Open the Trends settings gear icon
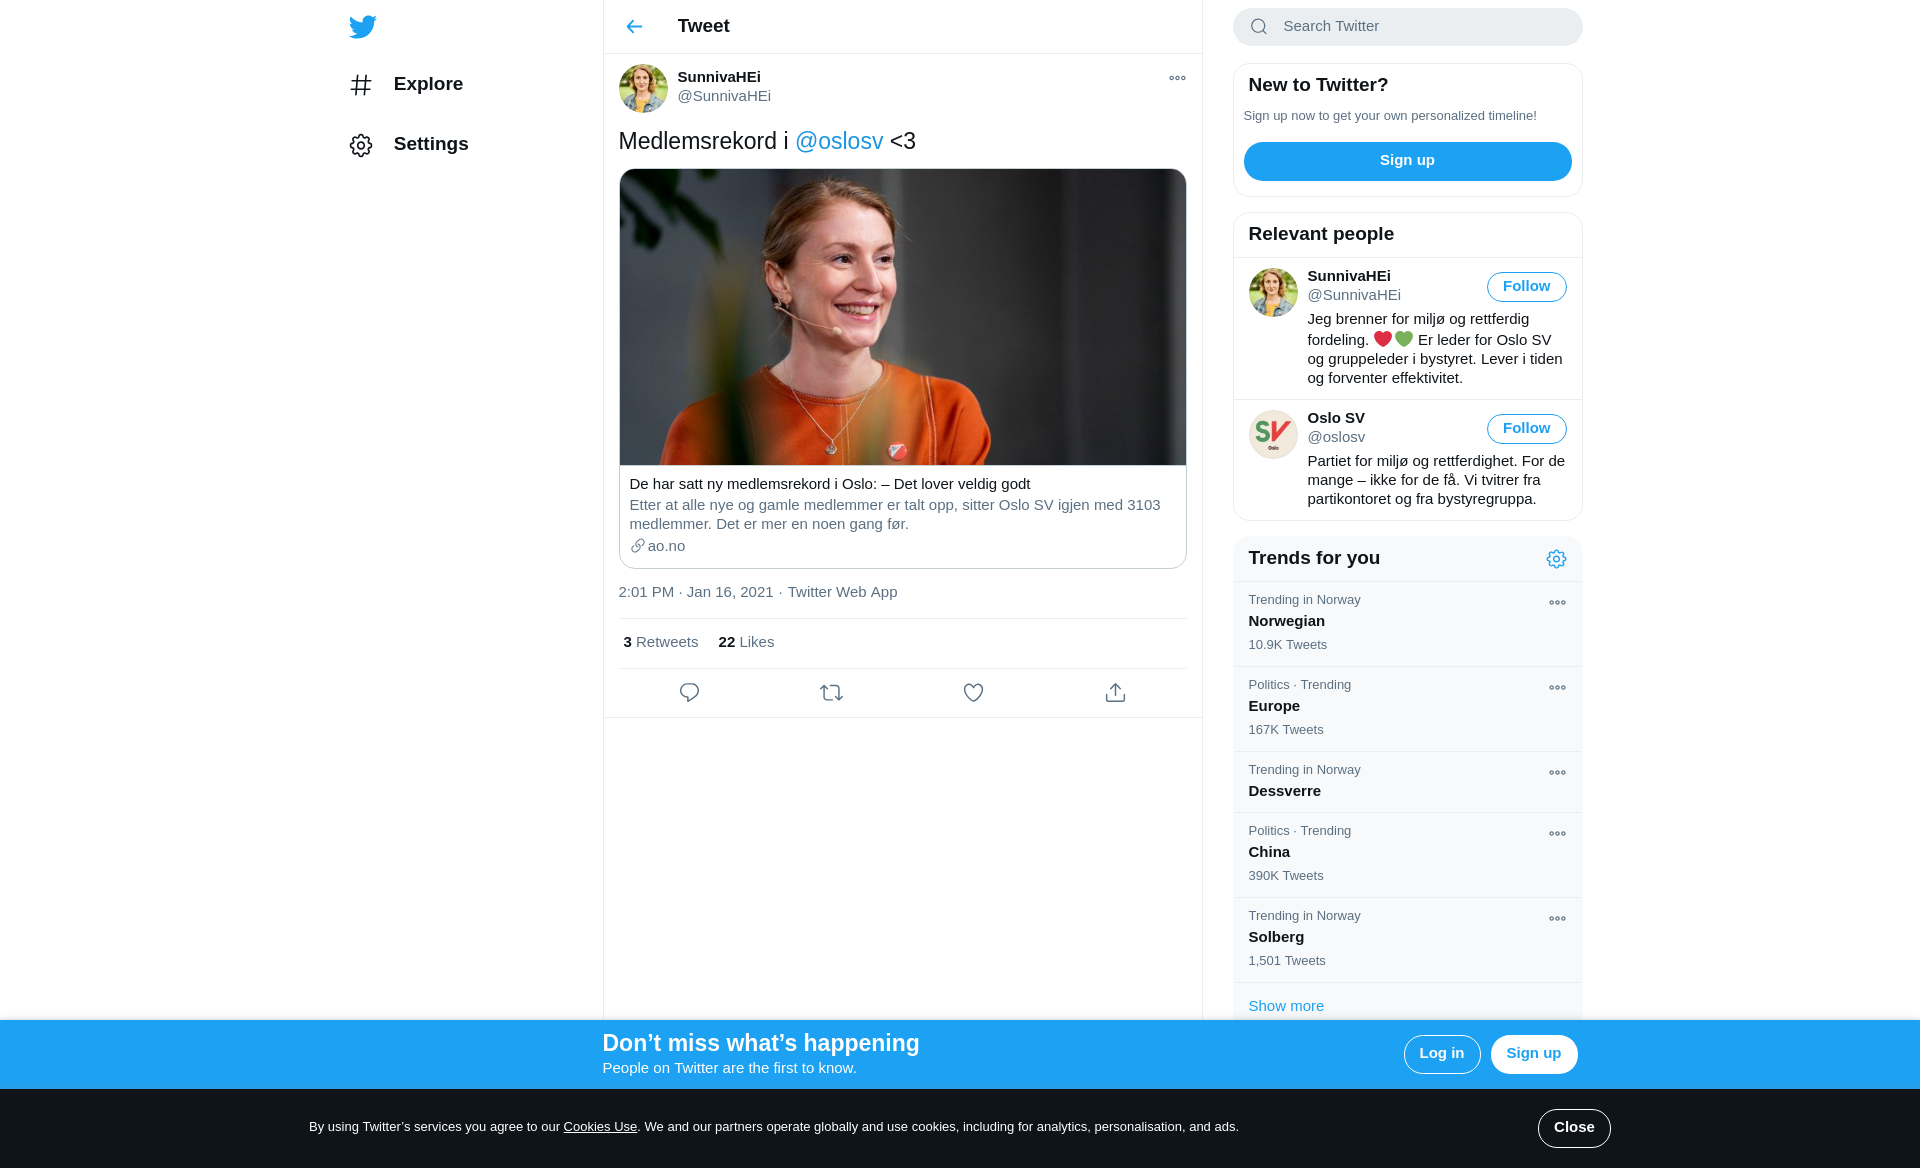The image size is (1920, 1168). coord(1556,559)
